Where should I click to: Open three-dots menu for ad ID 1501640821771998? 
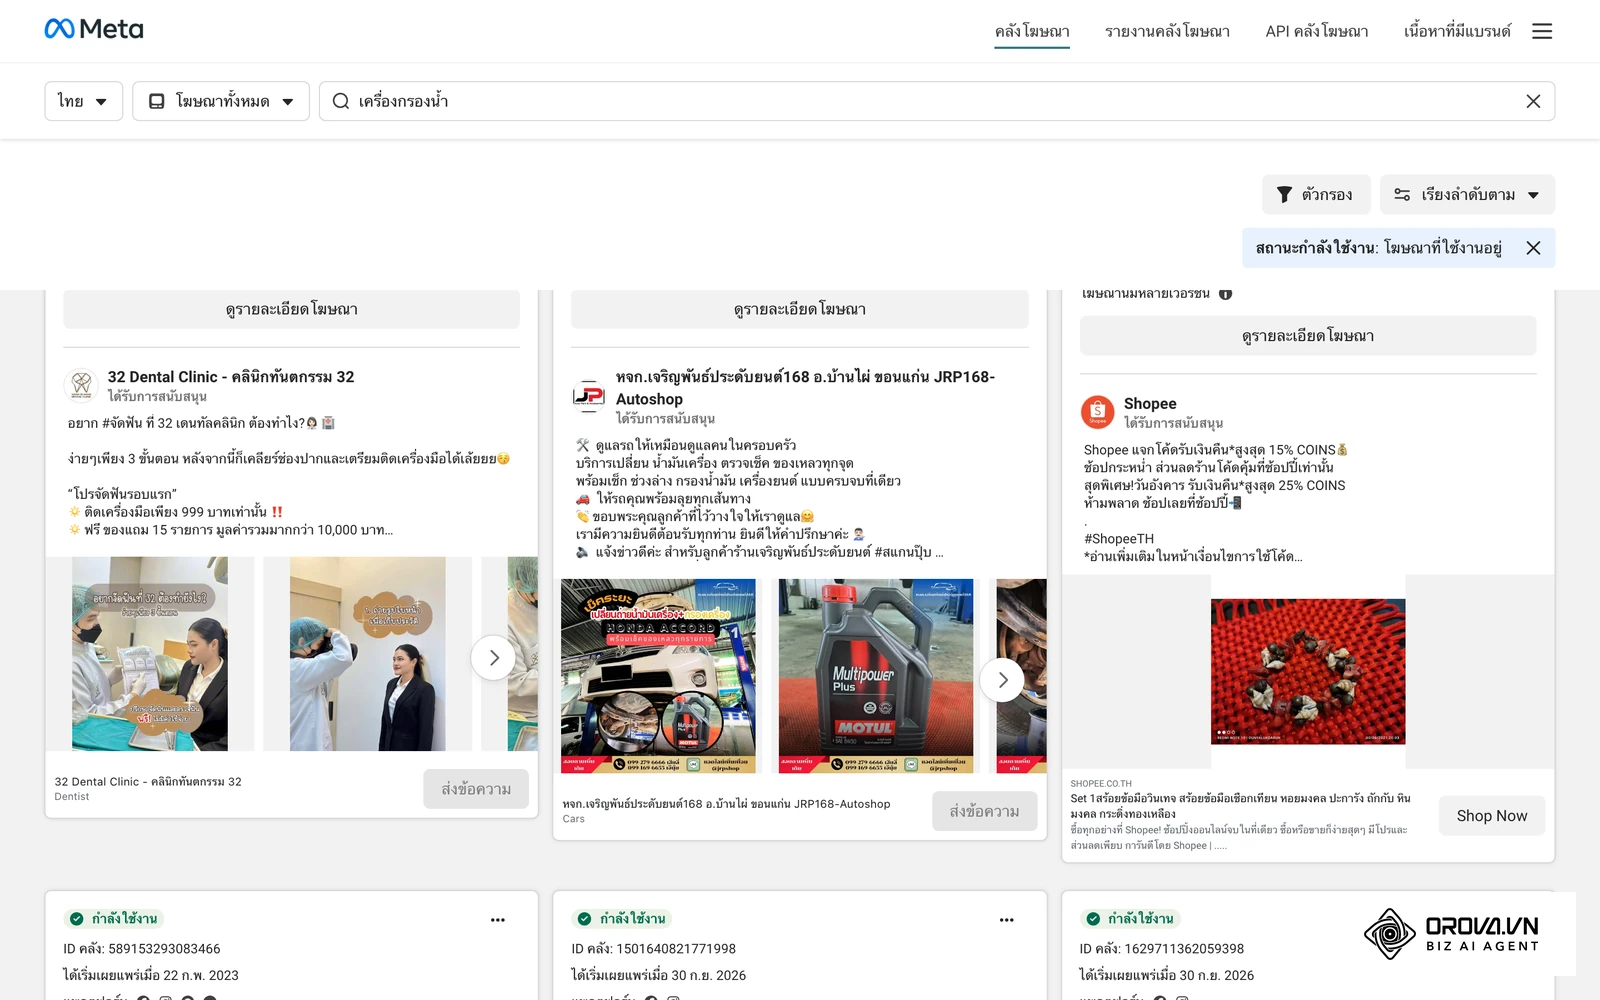pyautogui.click(x=1007, y=920)
